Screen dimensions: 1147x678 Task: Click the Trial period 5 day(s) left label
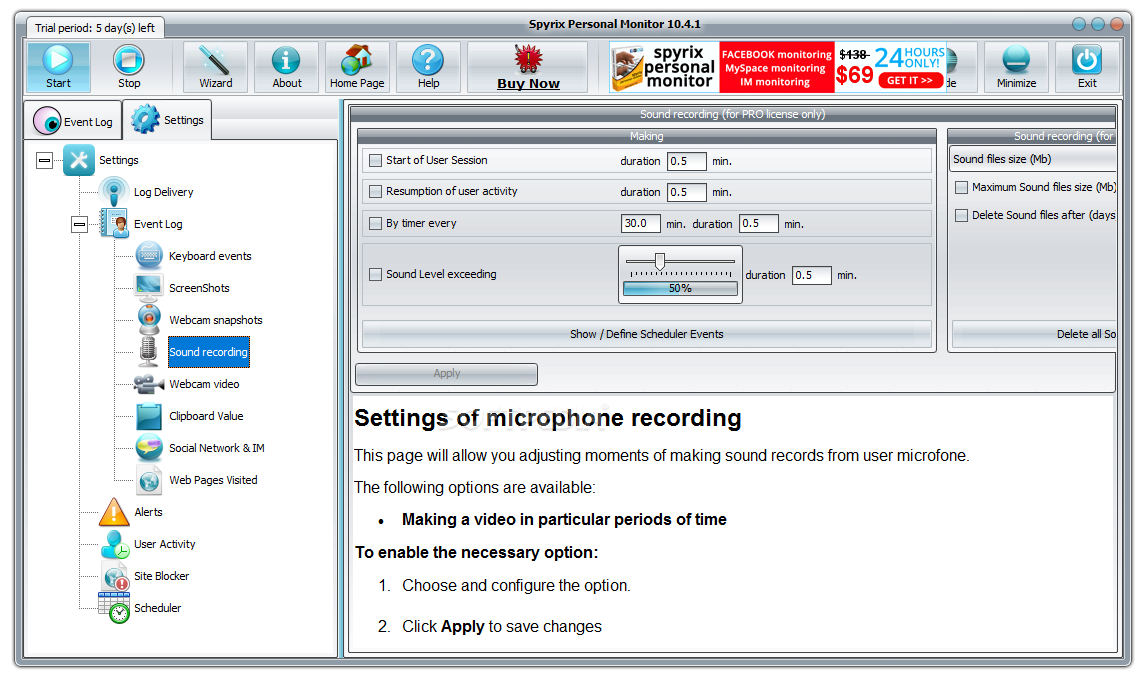[x=95, y=28]
